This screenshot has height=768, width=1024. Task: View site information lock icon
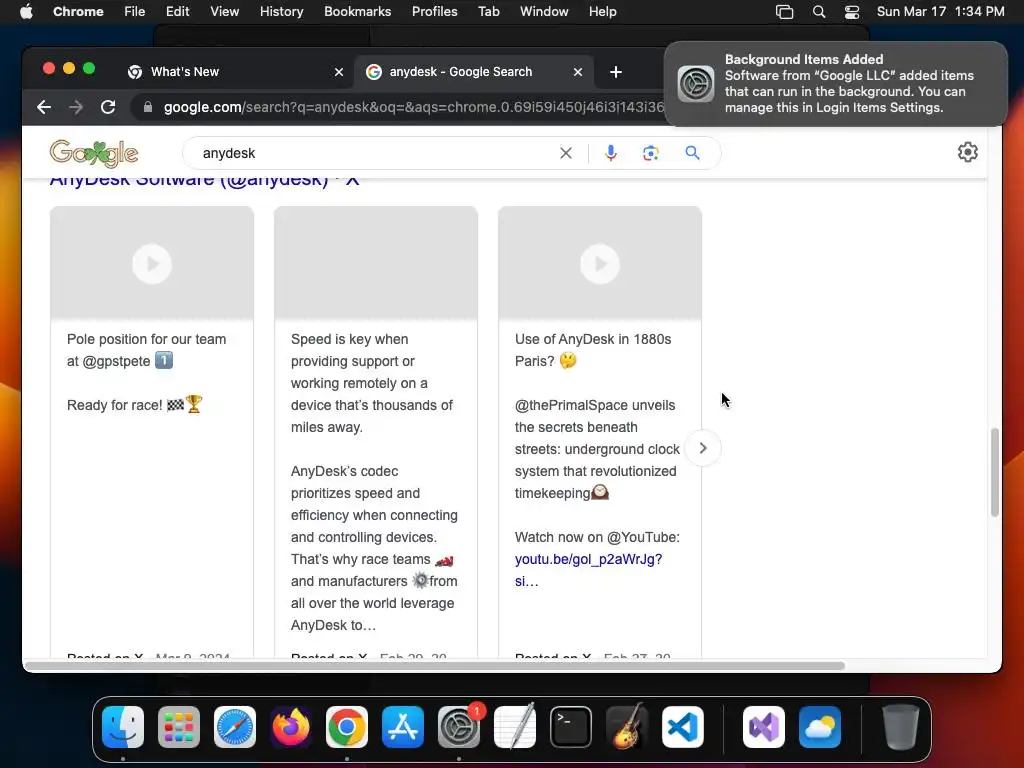point(148,107)
